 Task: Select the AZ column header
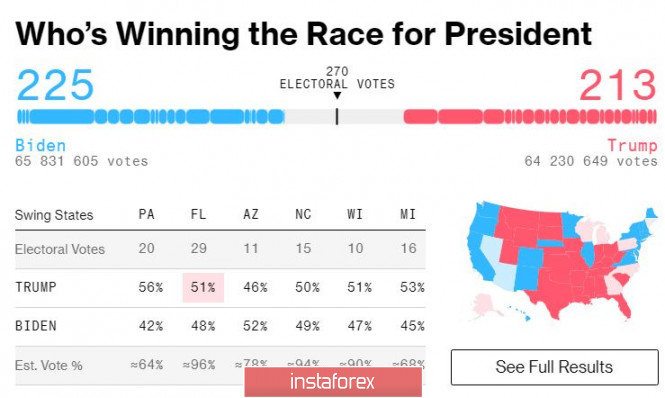[x=251, y=214]
